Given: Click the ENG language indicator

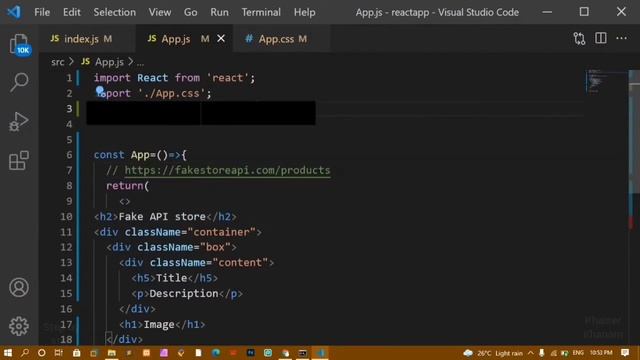Looking at the screenshot, I should click(578, 353).
